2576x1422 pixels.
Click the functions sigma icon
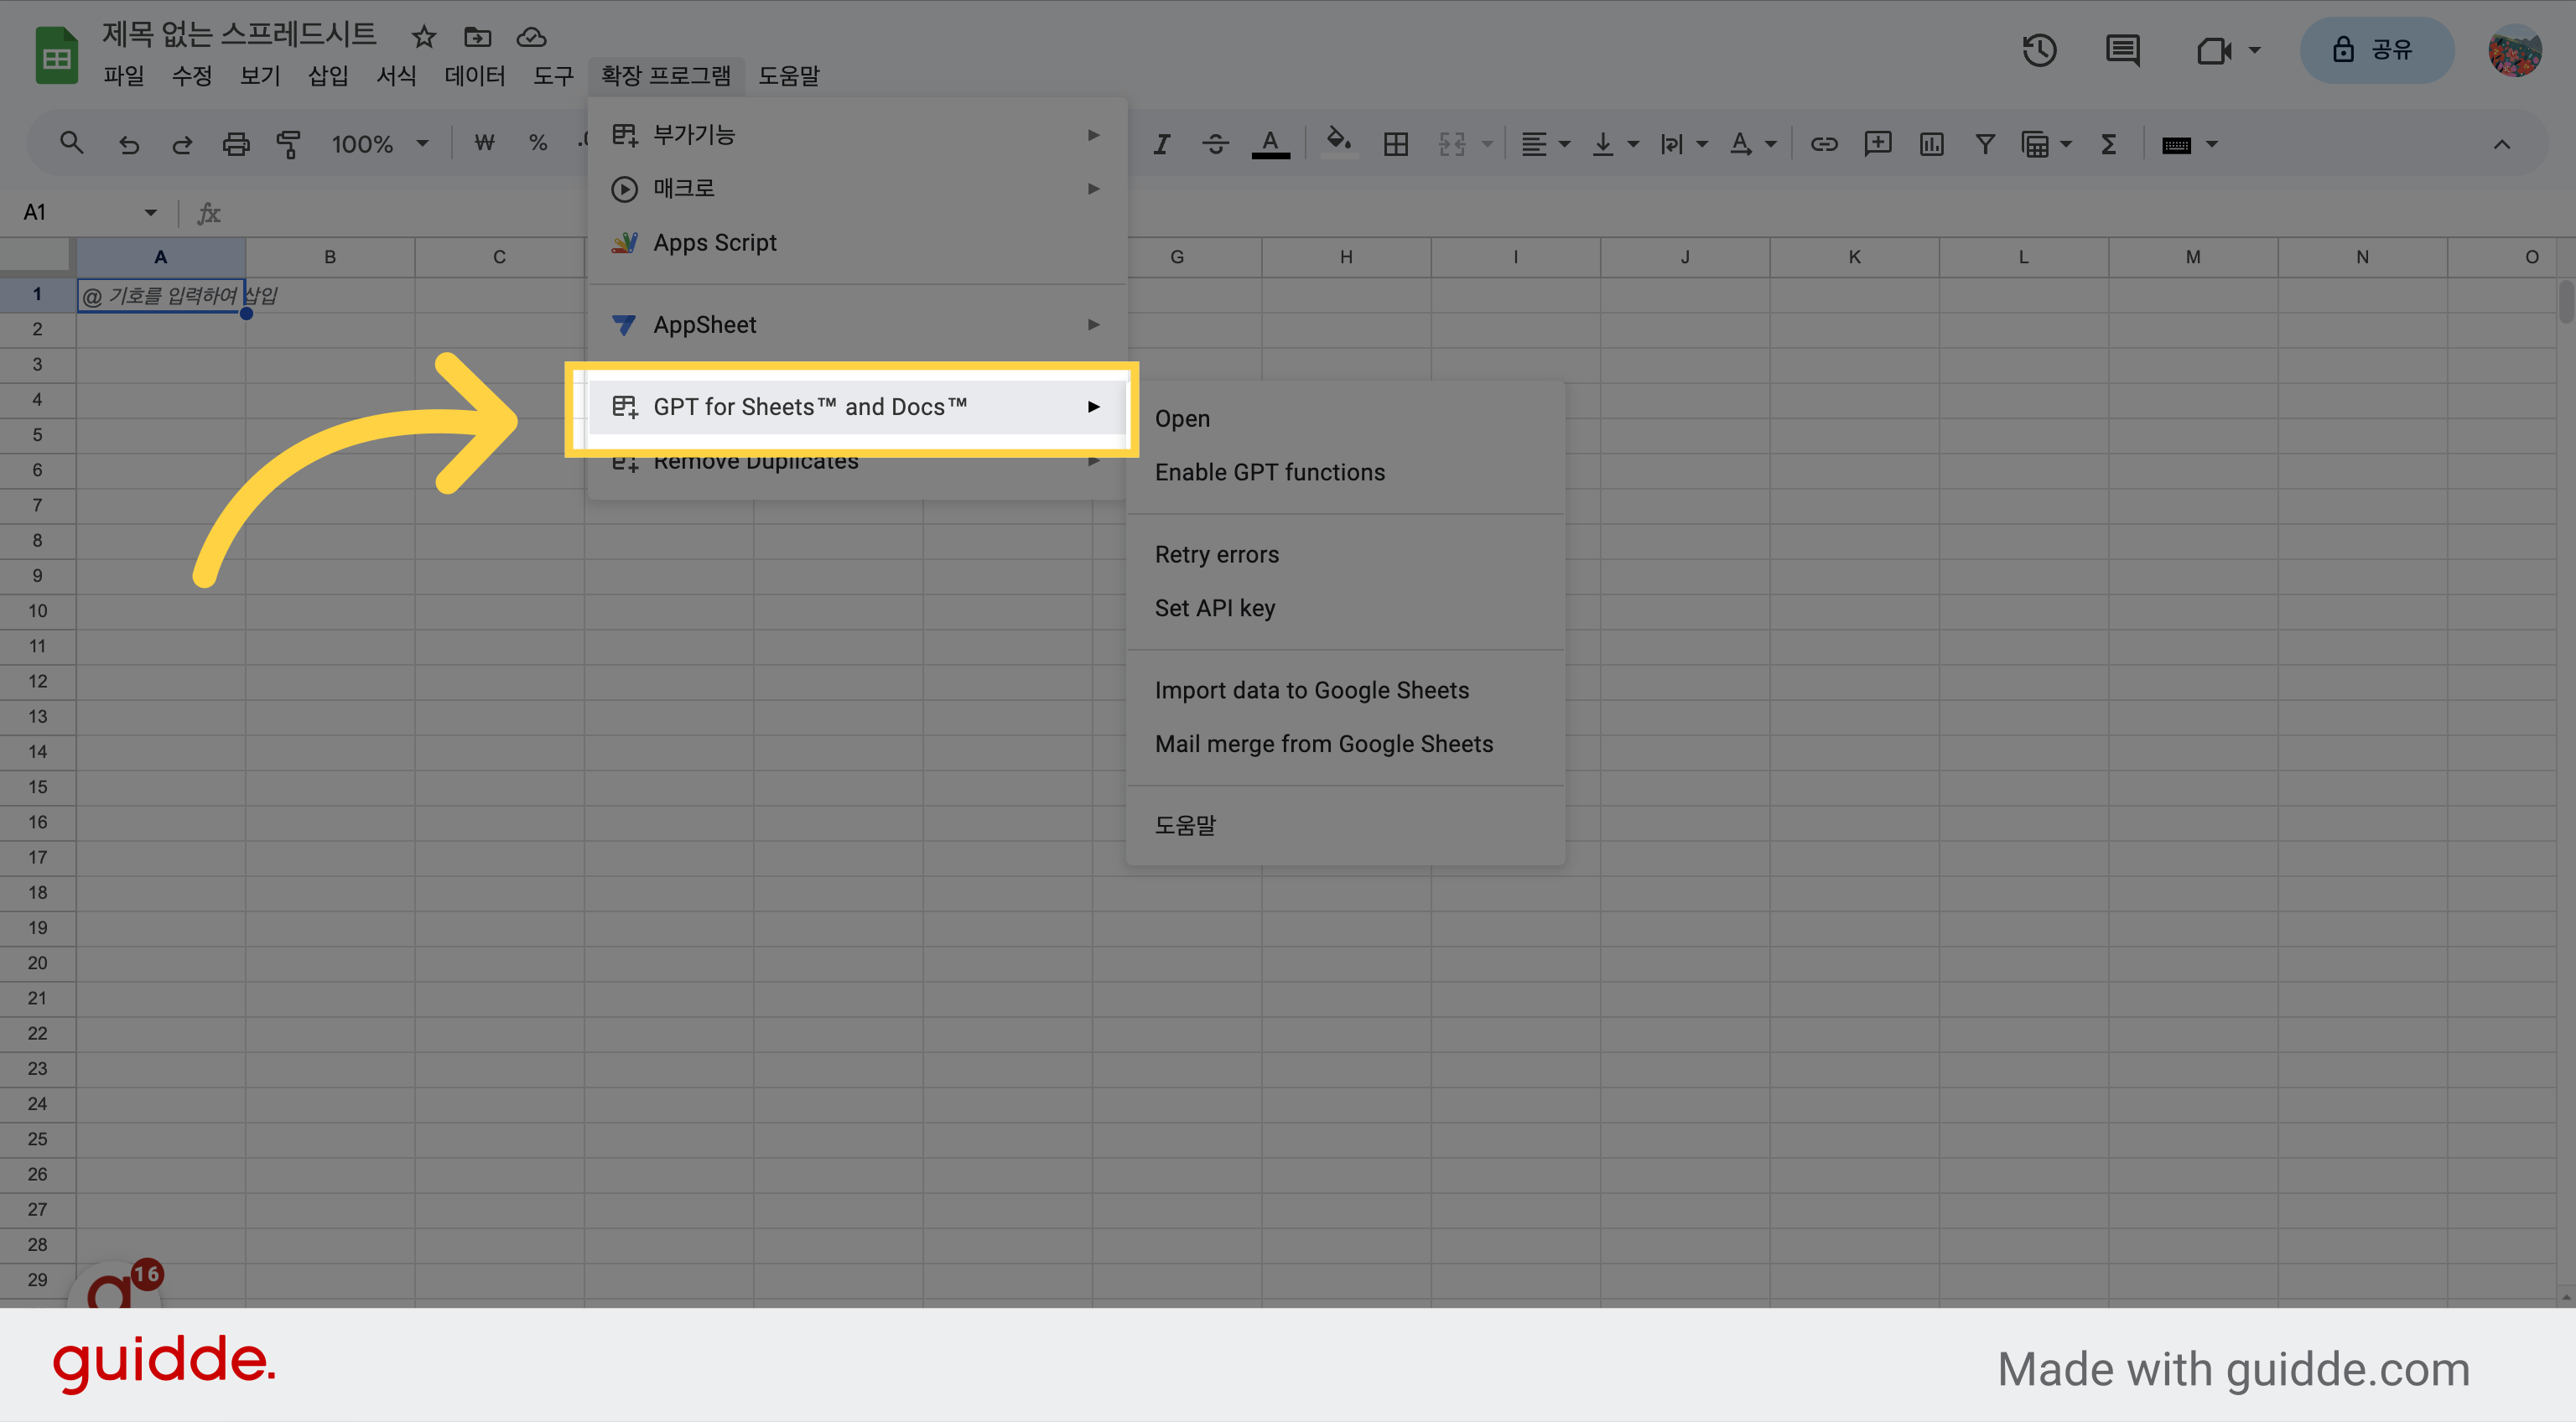(x=2108, y=145)
